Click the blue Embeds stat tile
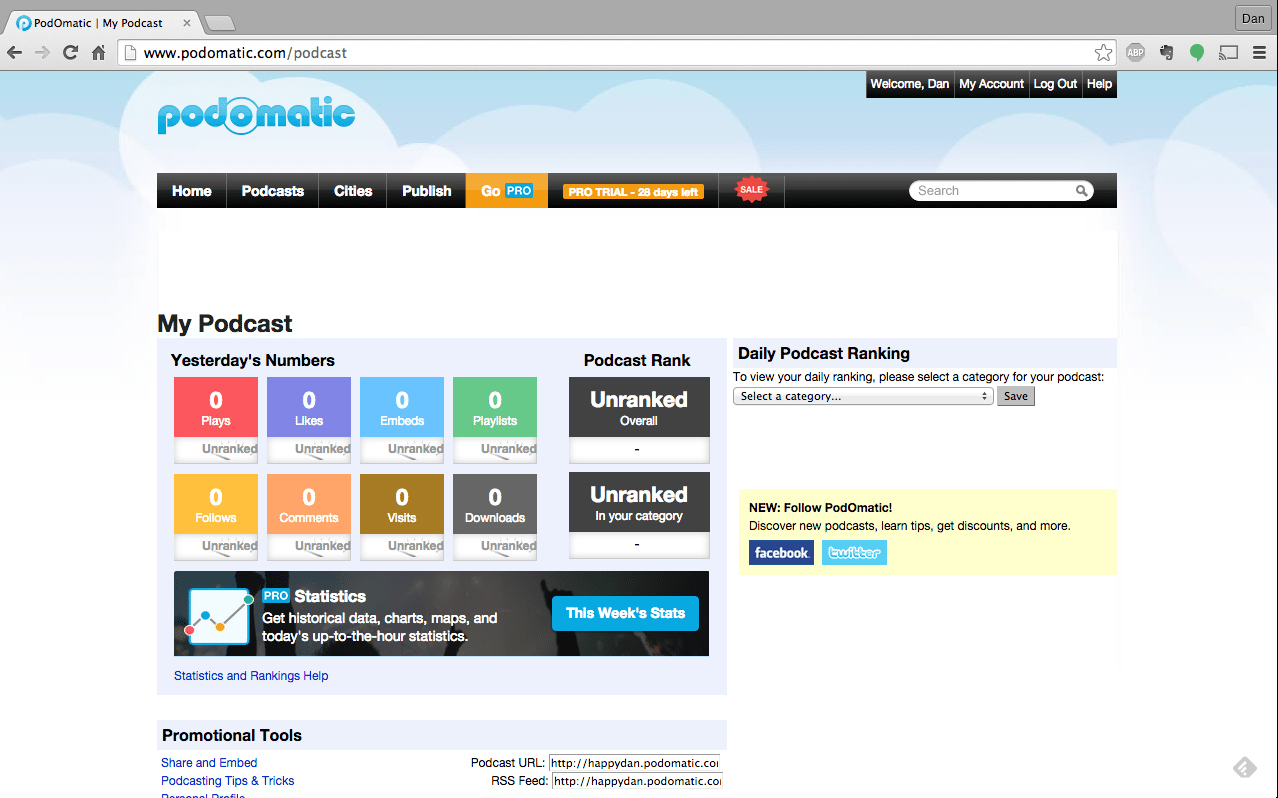Viewport: 1278px width, 798px height. coord(402,407)
